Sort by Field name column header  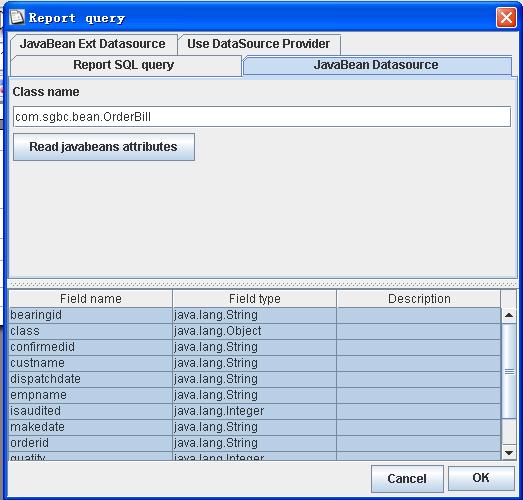pyautogui.click(x=91, y=299)
